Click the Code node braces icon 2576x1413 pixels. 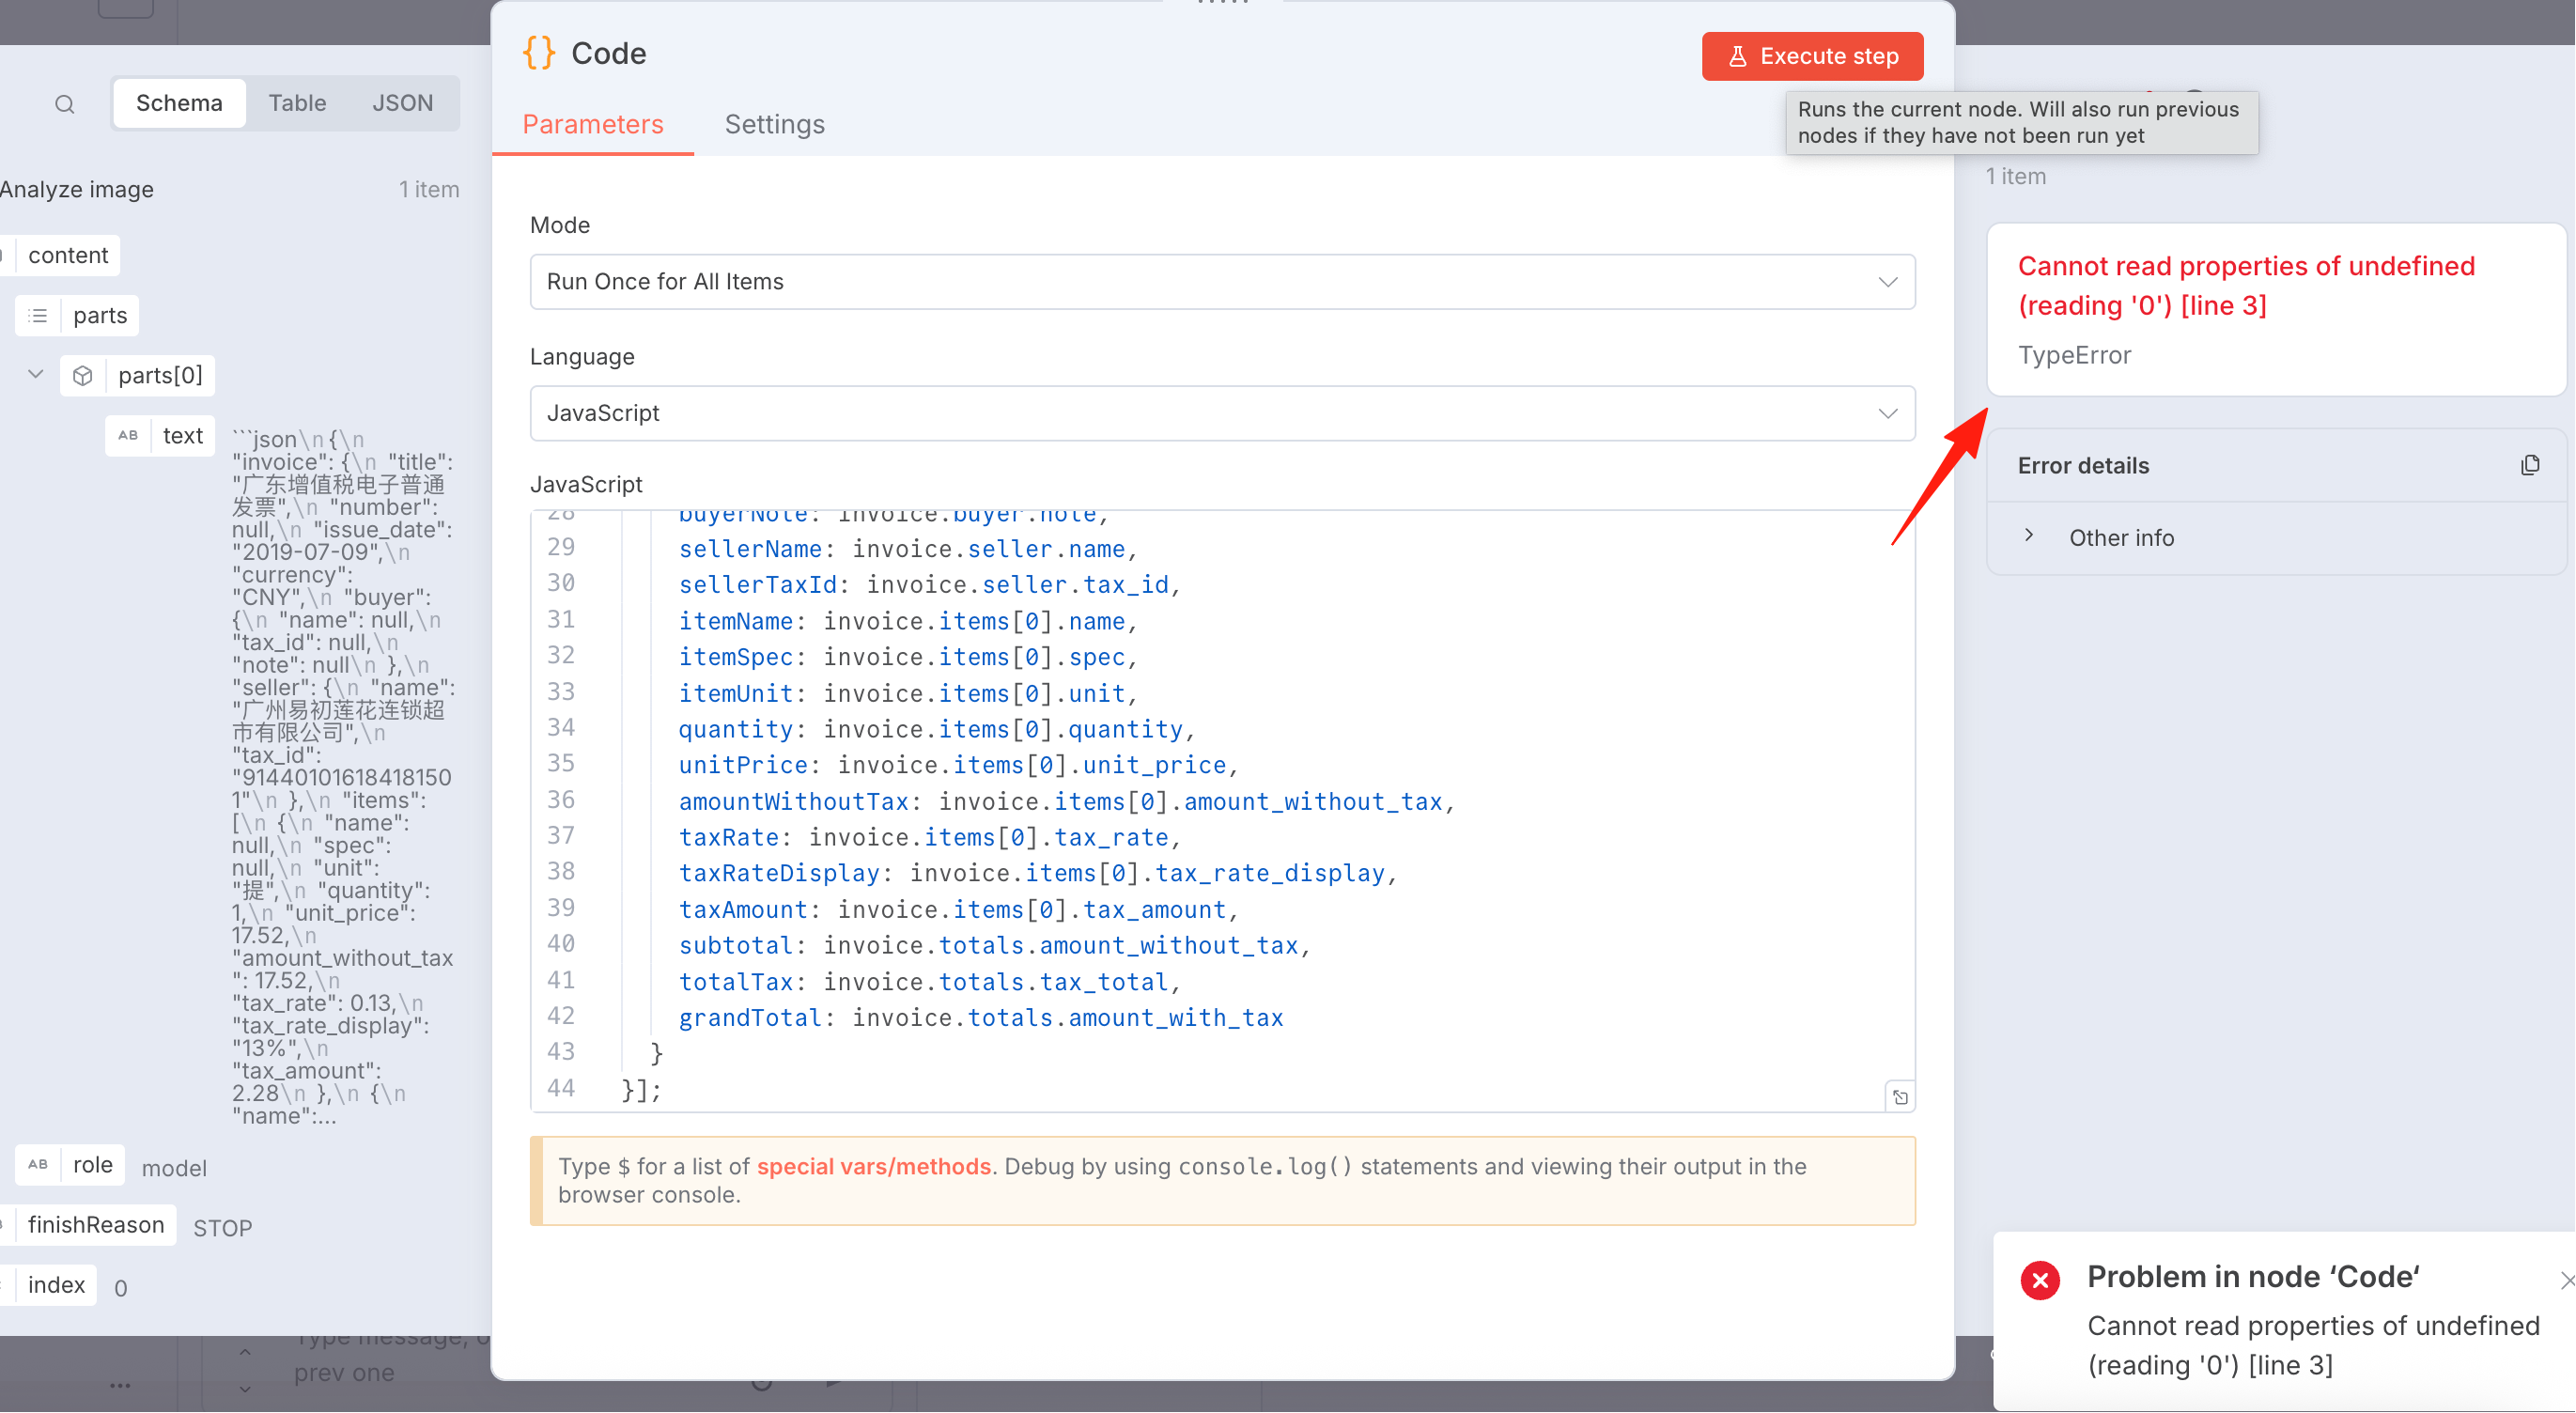pyautogui.click(x=539, y=53)
